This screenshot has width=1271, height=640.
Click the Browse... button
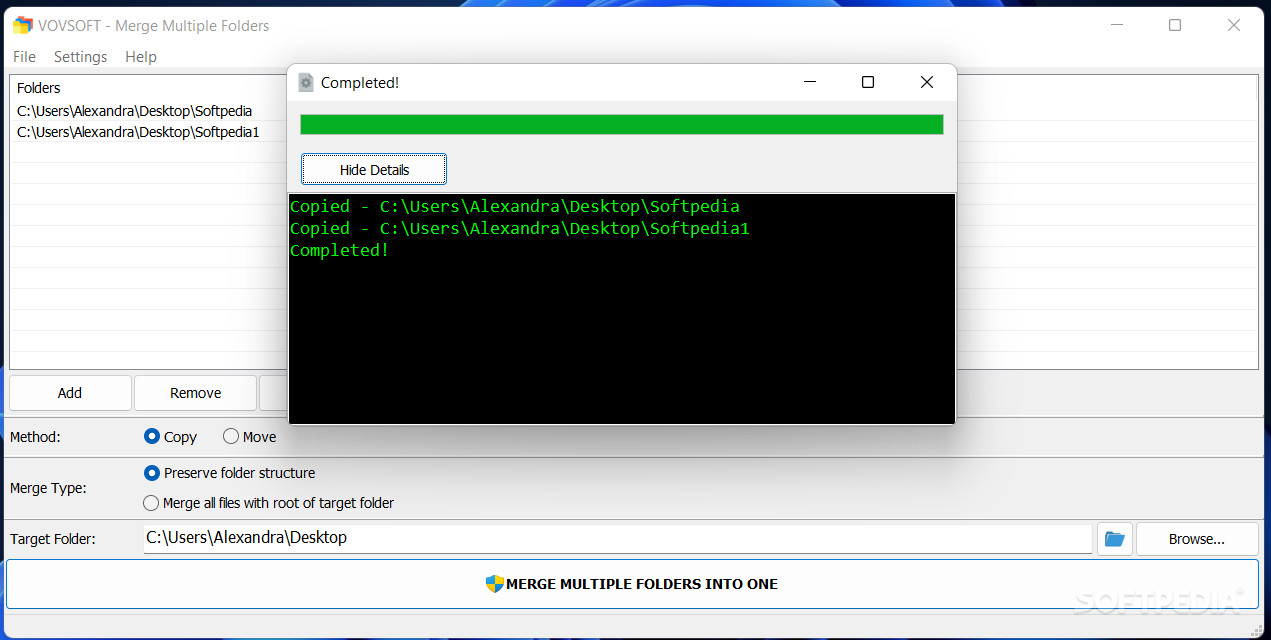click(x=1197, y=539)
